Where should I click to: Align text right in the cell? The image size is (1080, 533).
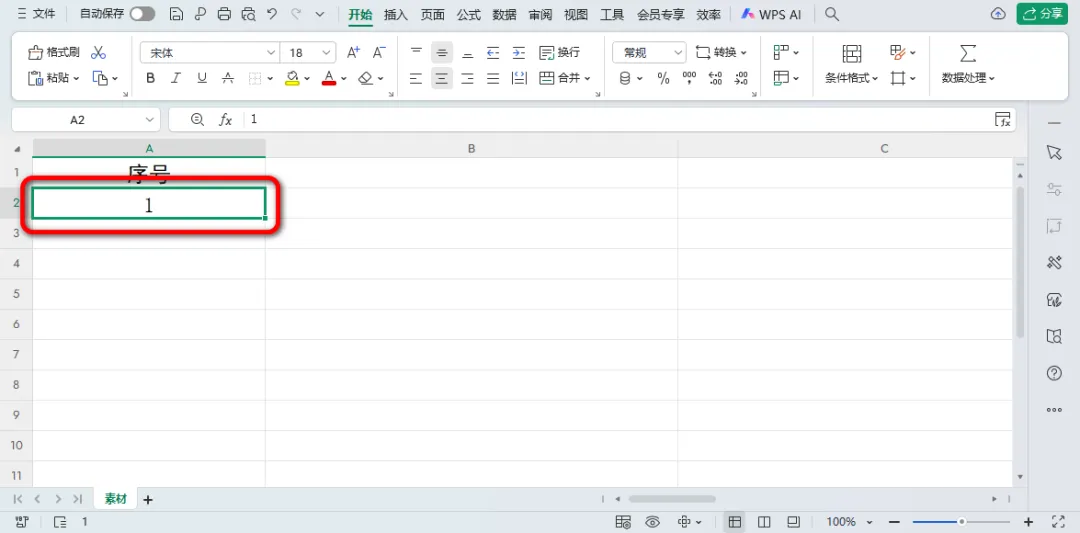pos(468,79)
